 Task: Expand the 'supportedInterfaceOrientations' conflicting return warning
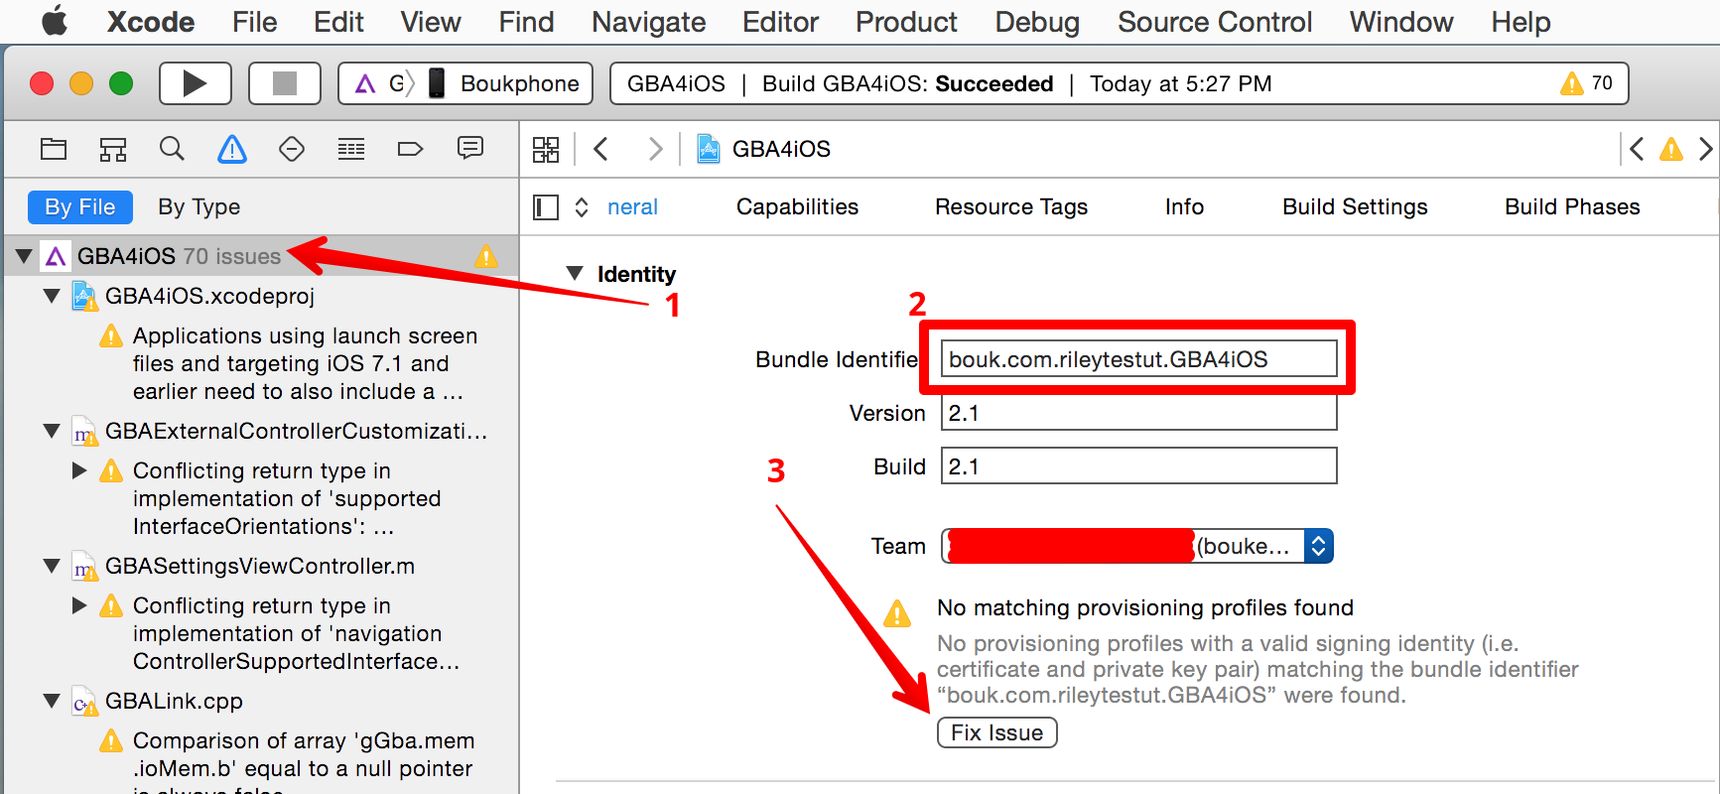click(79, 470)
